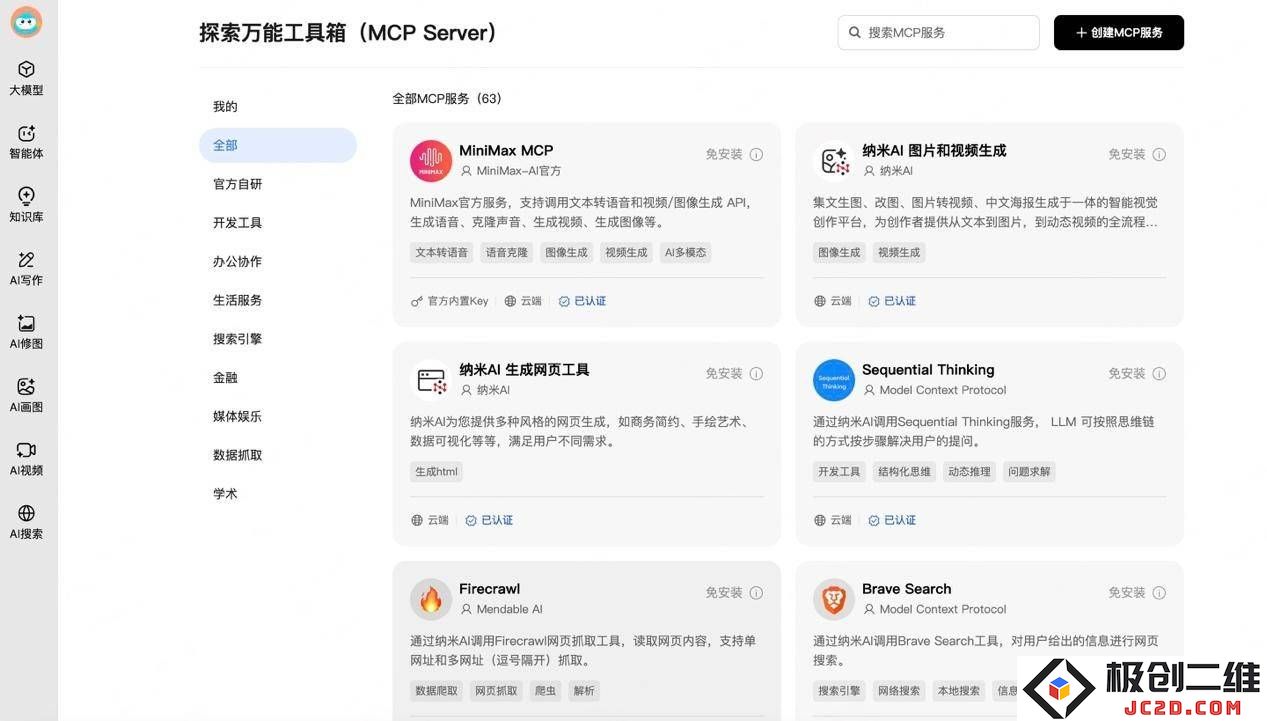Open the AI写作 sidebar icon

[27, 260]
